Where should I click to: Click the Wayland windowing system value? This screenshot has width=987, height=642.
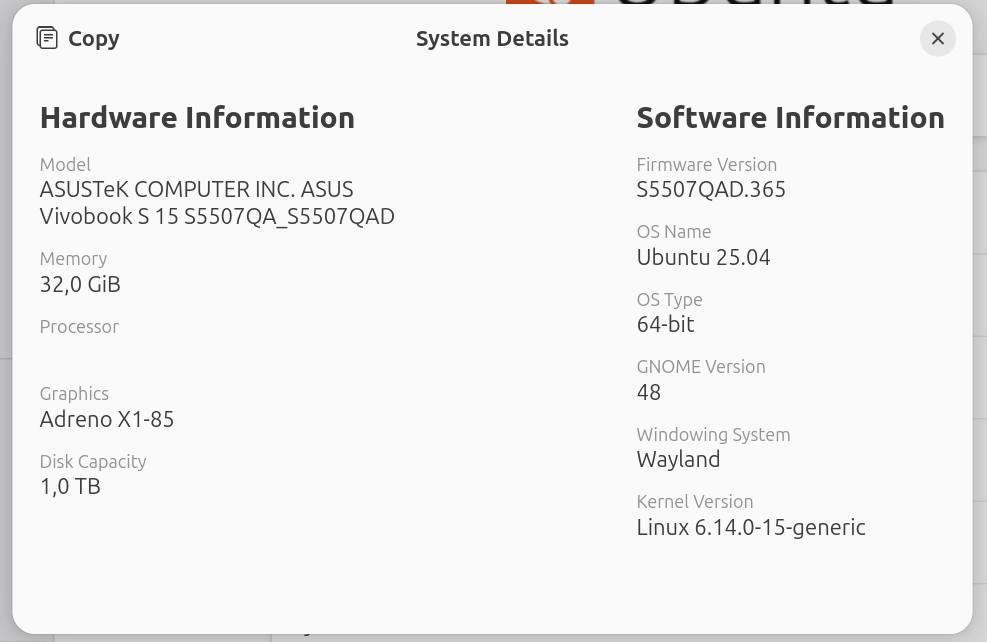point(678,459)
